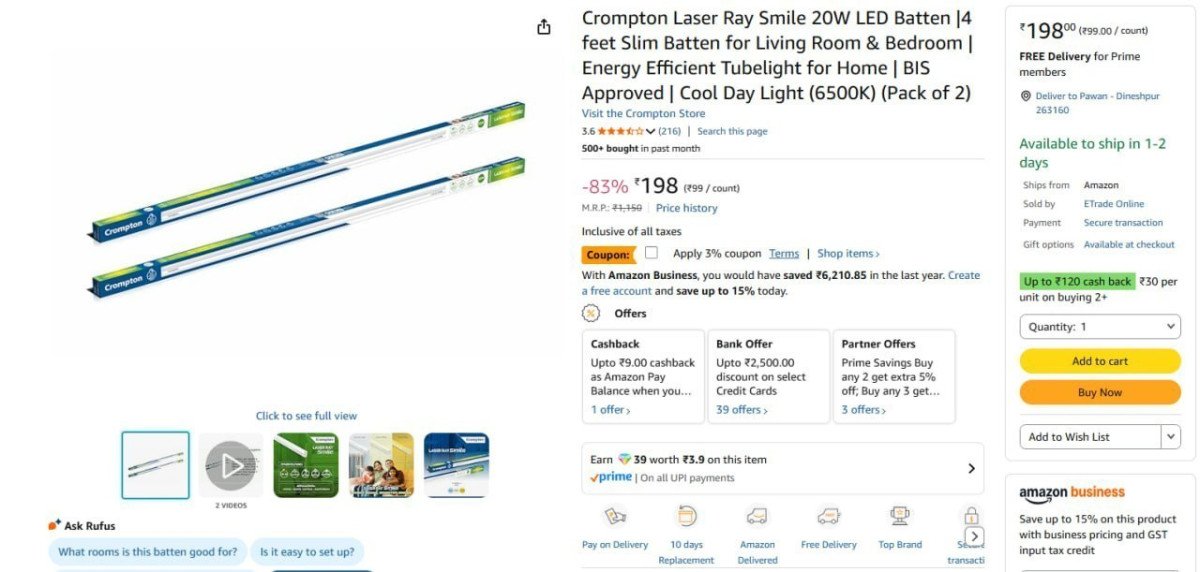Click the share icon above product image
The image size is (1200, 572).
[544, 27]
